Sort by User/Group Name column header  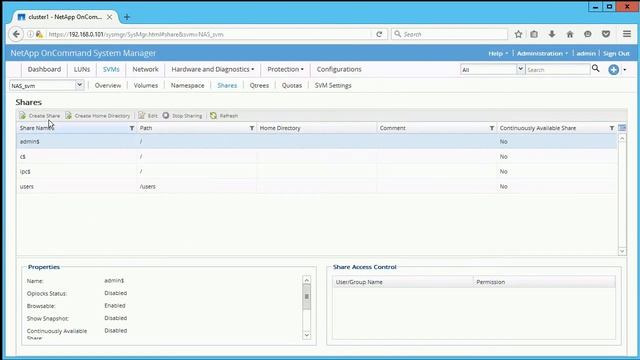coord(403,282)
